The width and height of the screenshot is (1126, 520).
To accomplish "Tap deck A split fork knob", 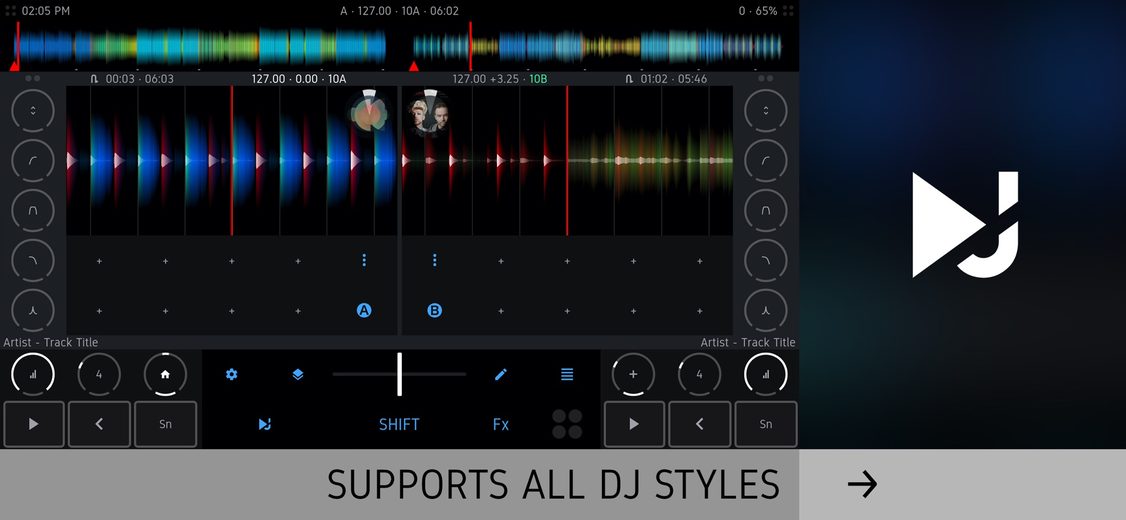I will pos(33,310).
